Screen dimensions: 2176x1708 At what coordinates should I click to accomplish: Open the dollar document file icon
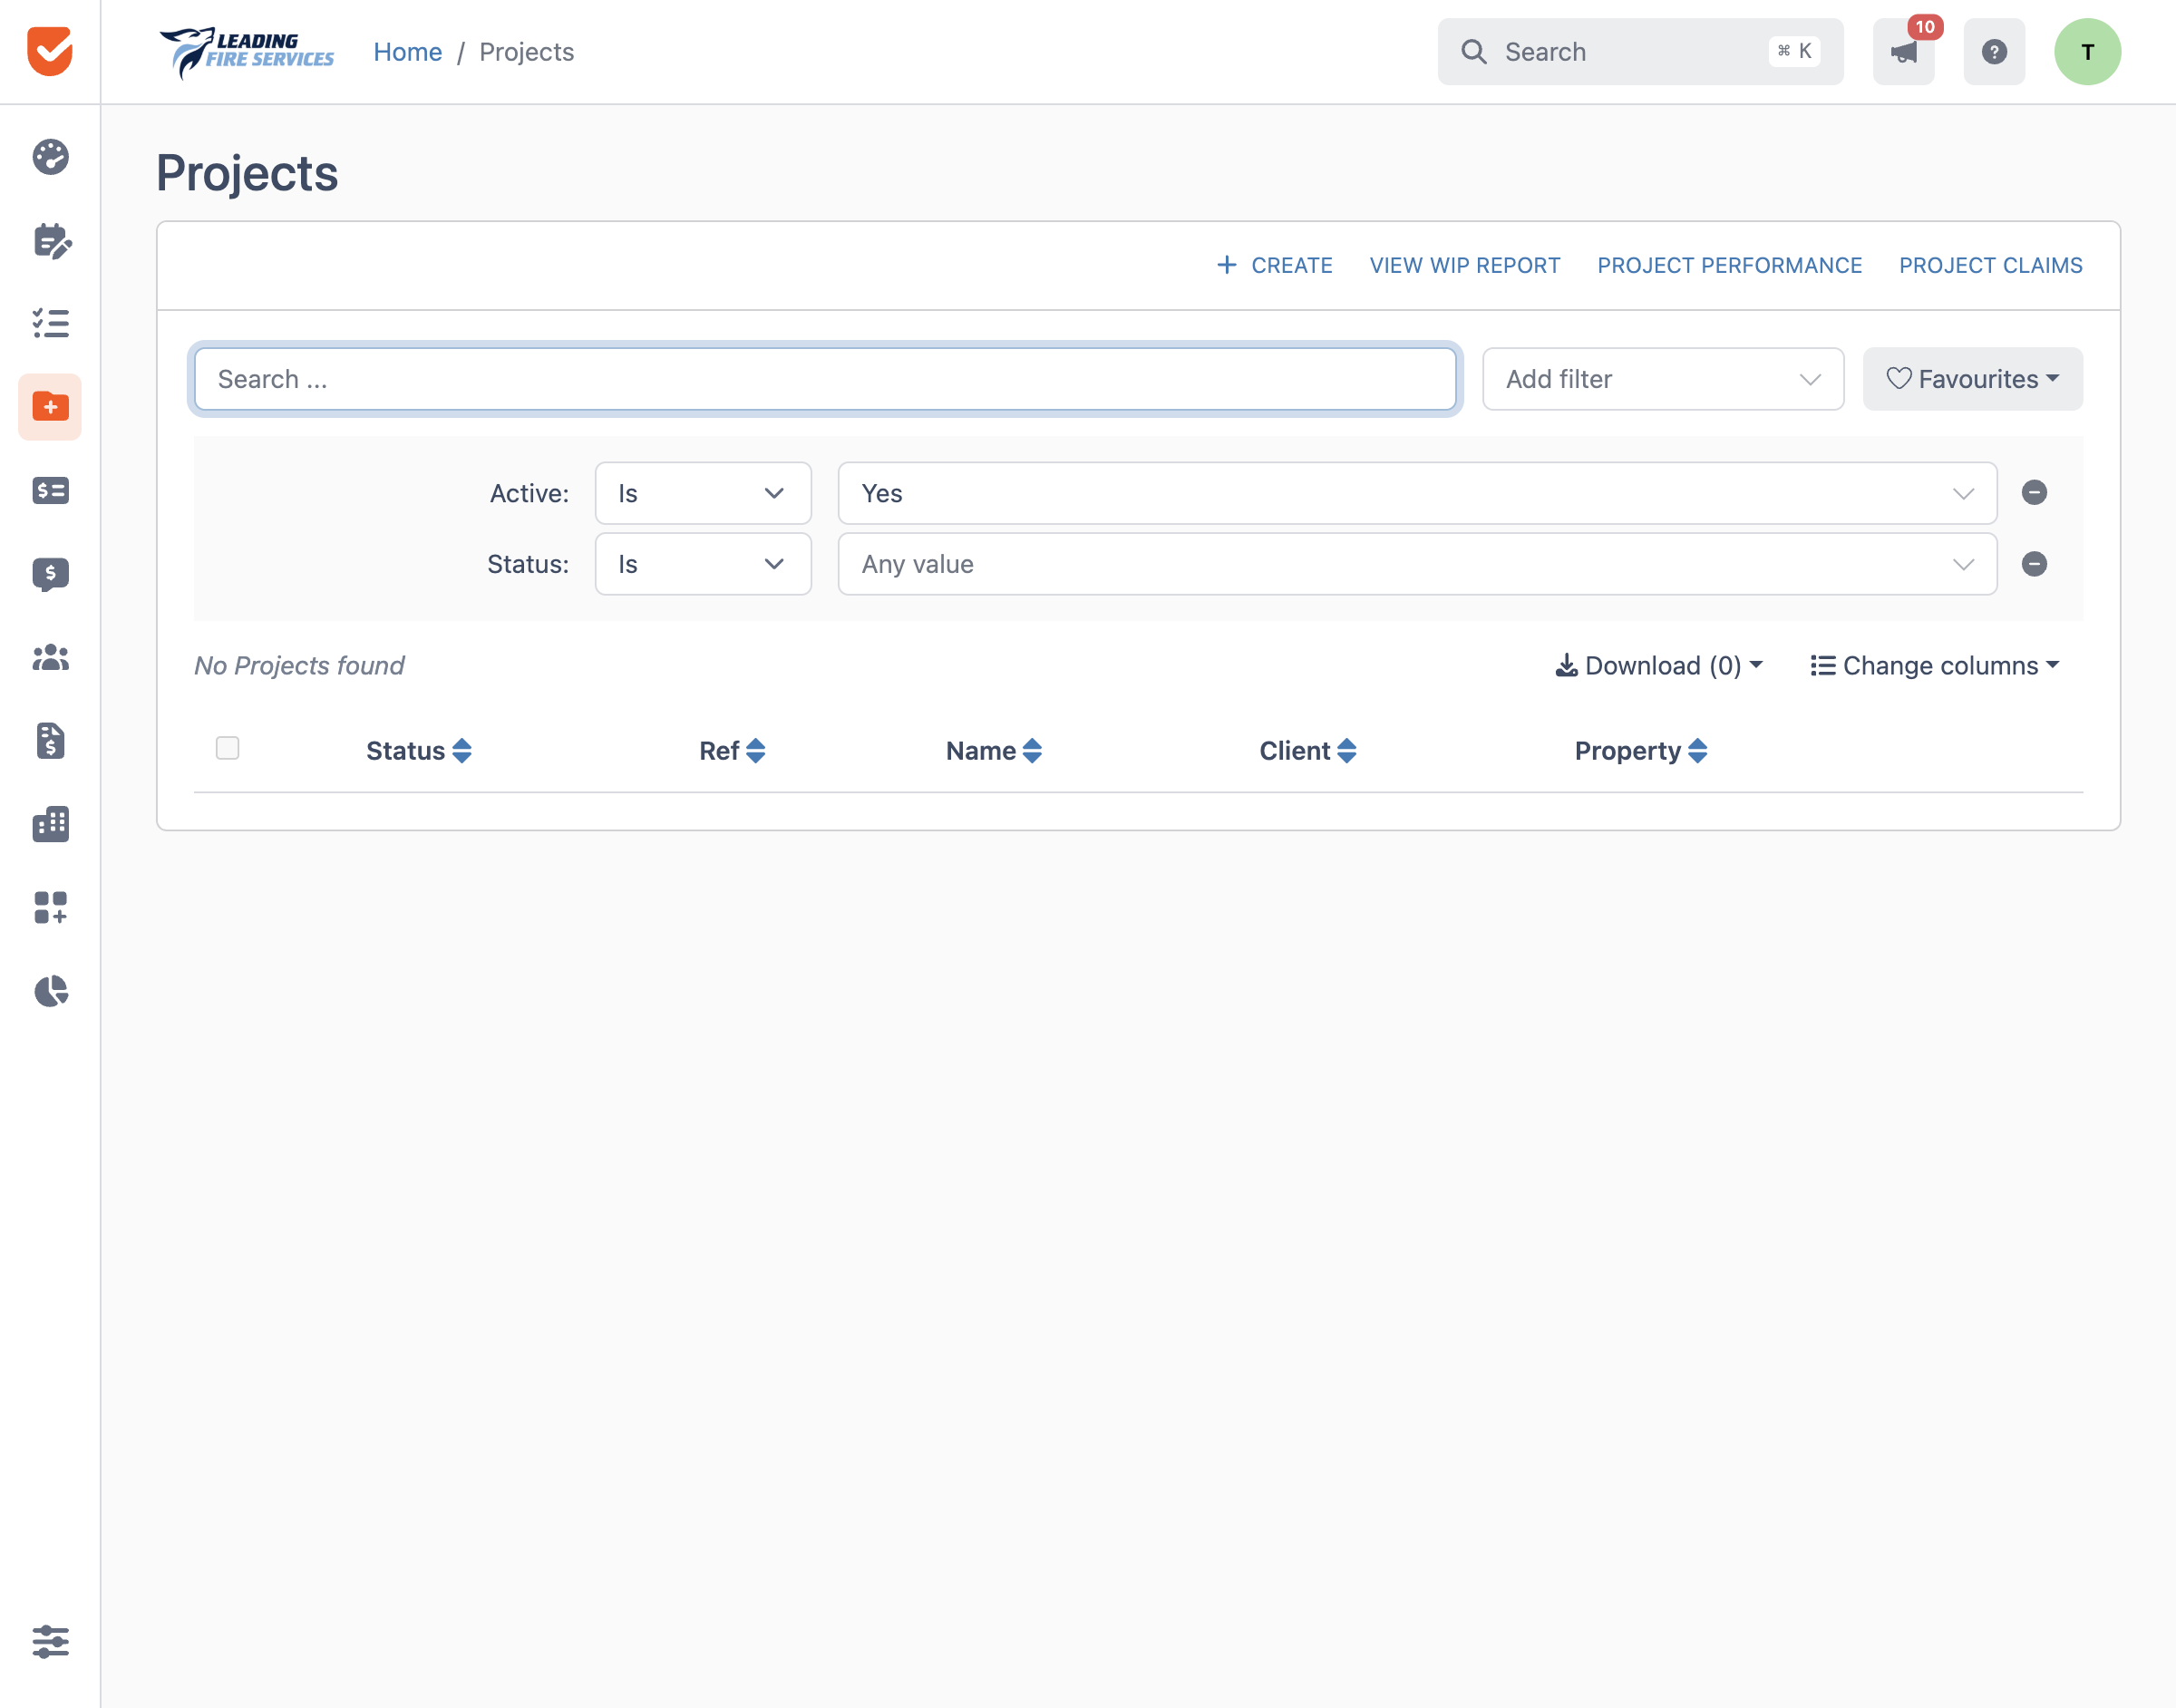50,741
